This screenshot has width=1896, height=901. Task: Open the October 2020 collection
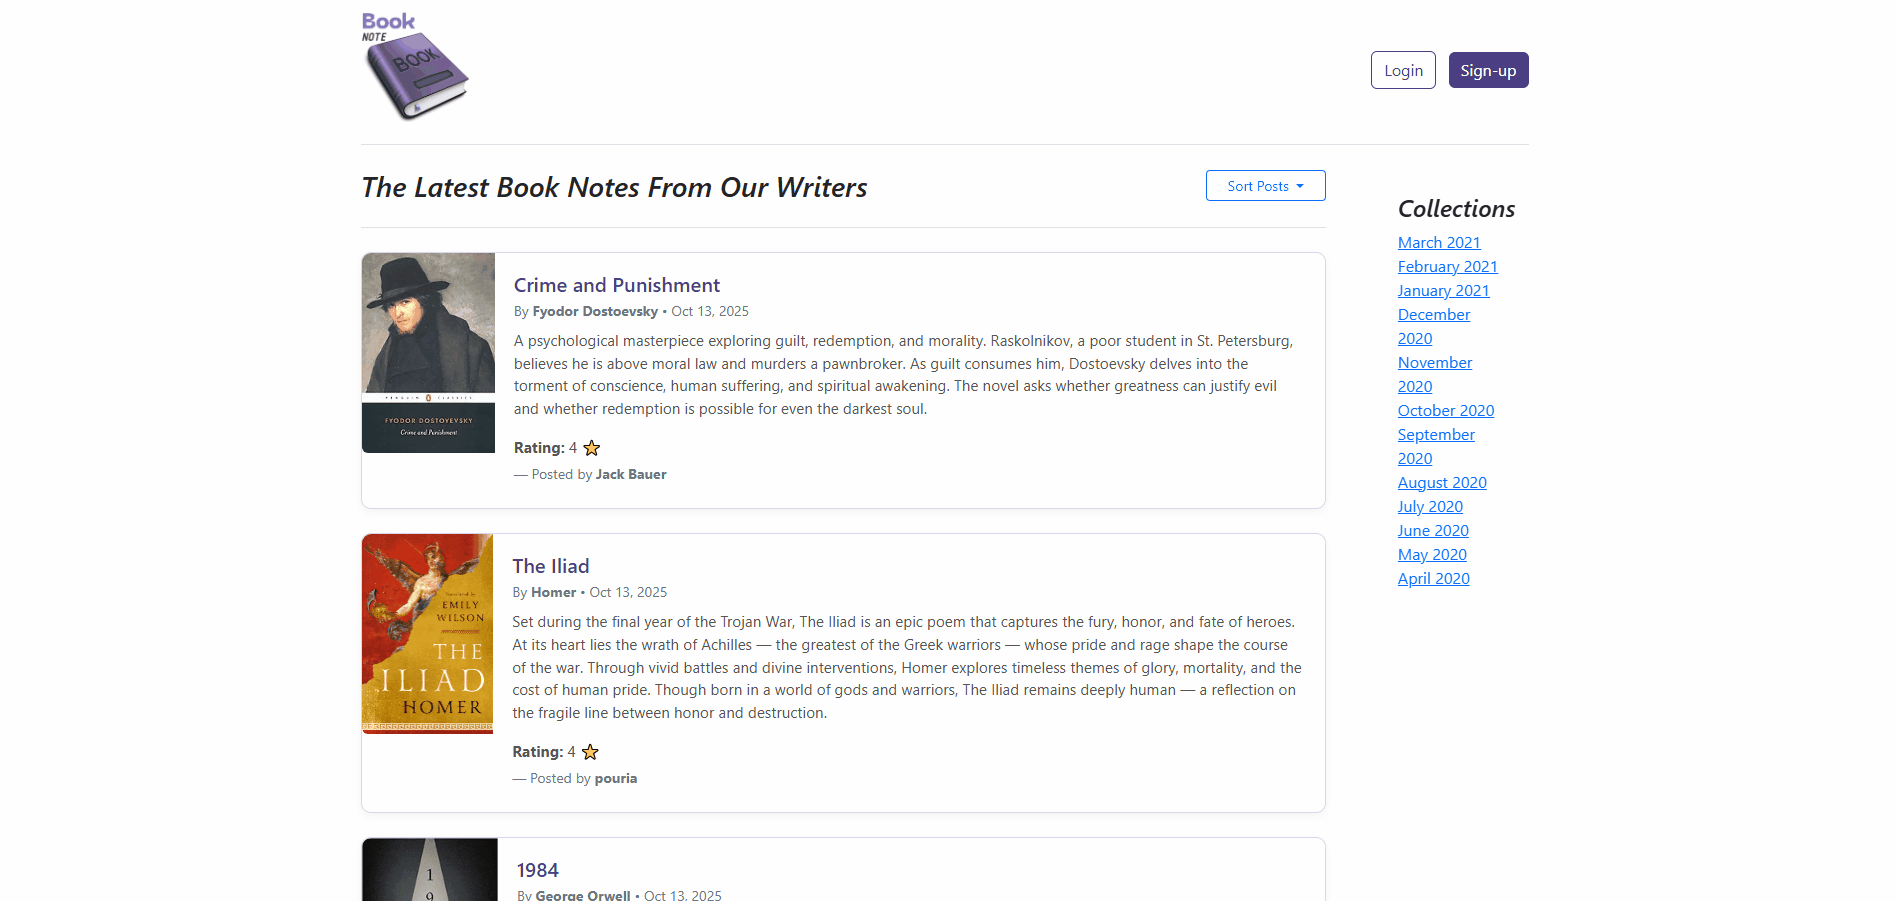tap(1445, 410)
